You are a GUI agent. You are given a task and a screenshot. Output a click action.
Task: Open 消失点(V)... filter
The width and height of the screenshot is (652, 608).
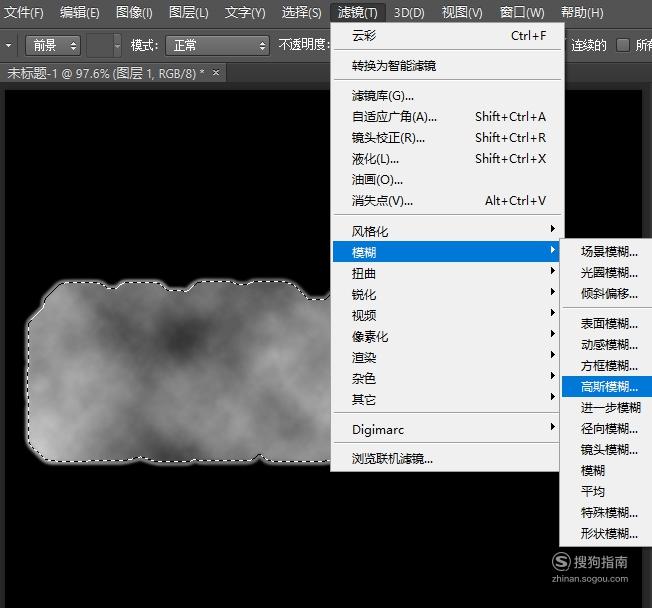447,200
